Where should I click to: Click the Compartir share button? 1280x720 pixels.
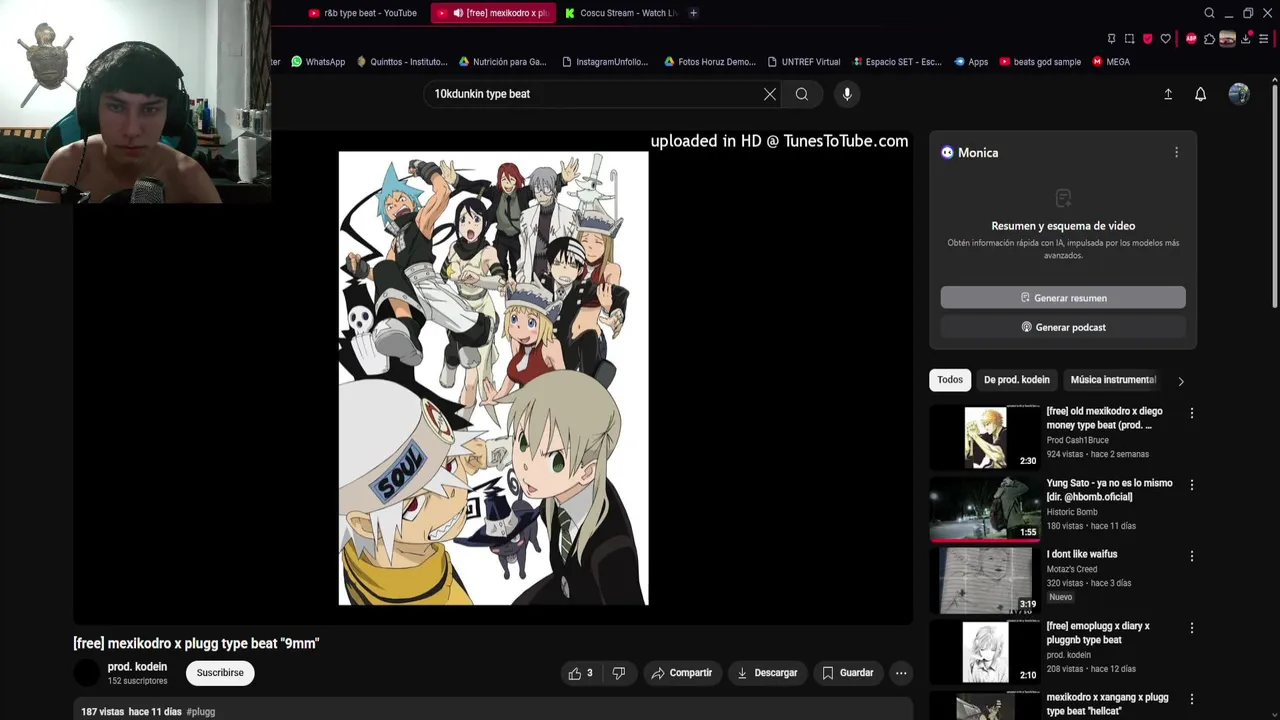(x=682, y=673)
